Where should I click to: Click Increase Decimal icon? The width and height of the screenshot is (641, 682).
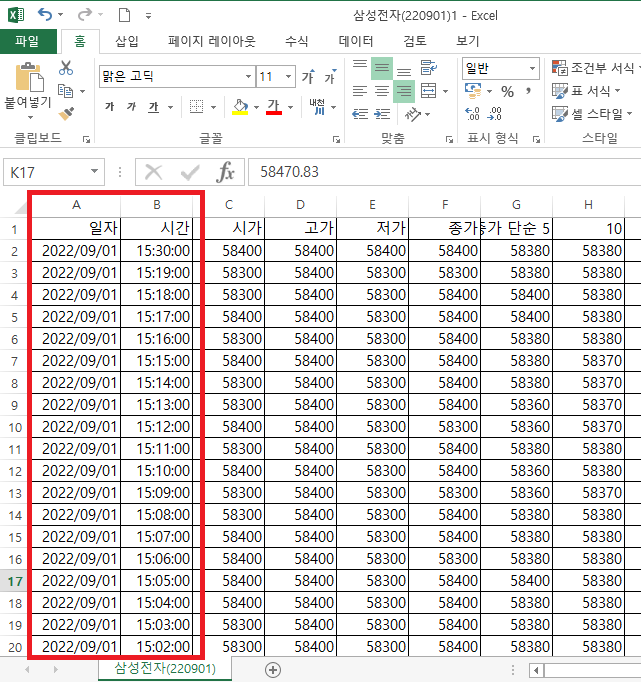472,114
